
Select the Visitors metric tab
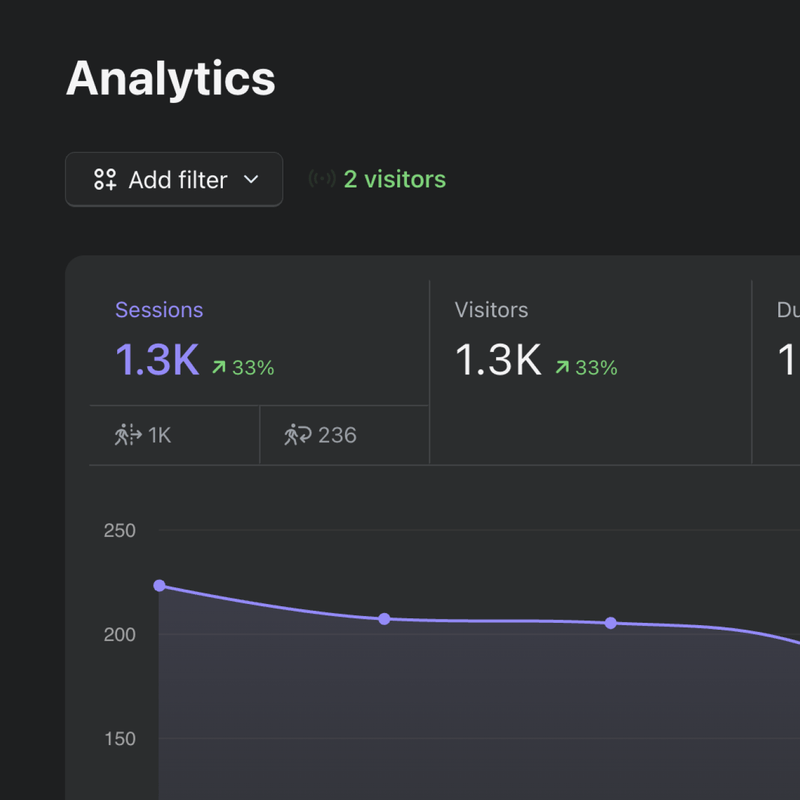point(590,372)
